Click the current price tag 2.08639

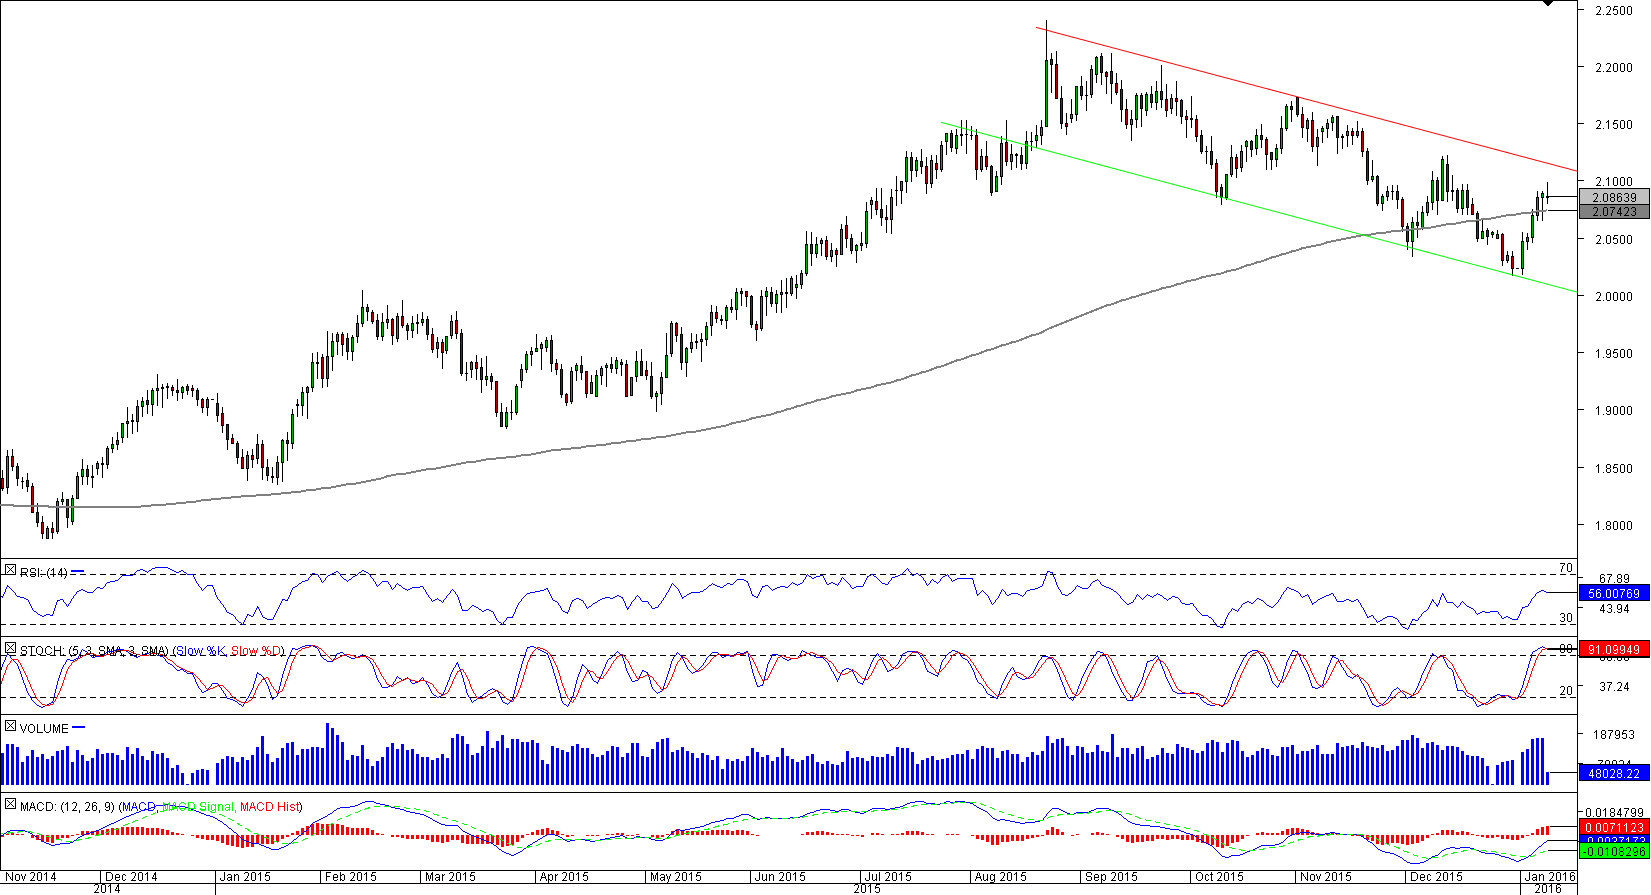coord(1614,198)
